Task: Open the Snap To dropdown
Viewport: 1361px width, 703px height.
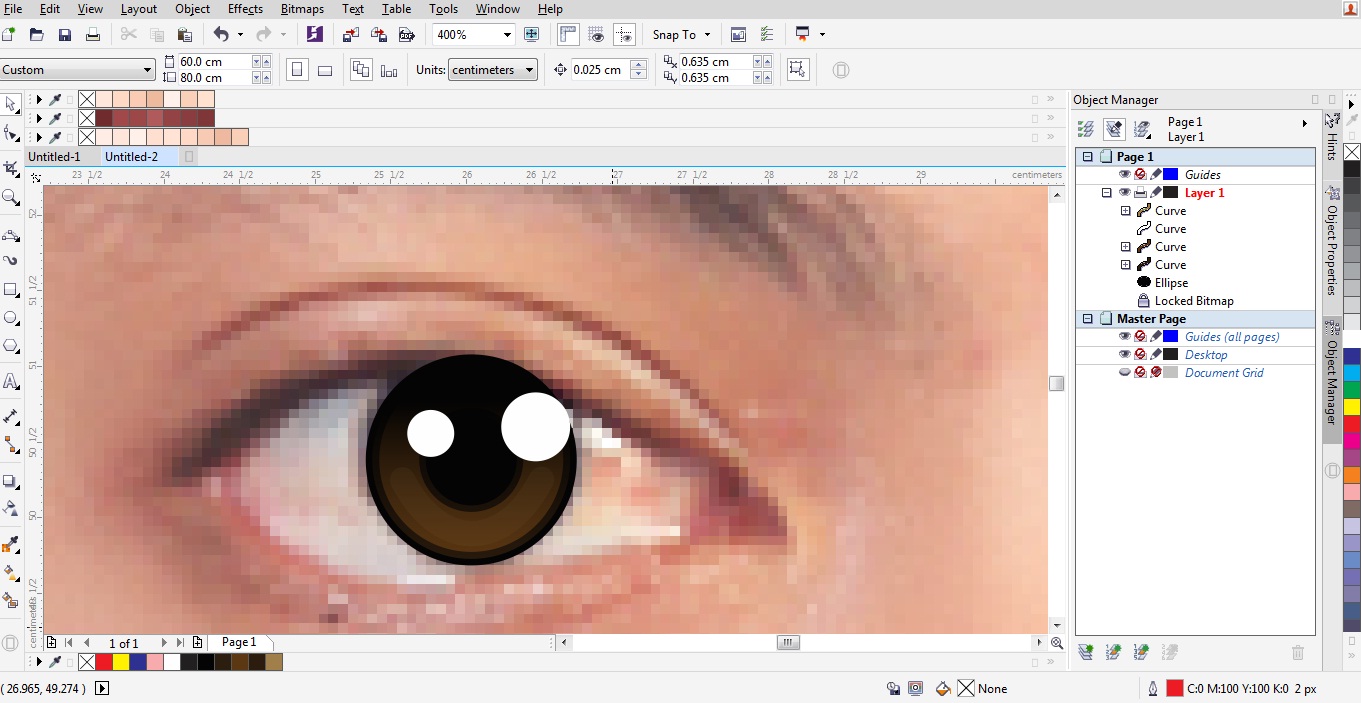Action: (681, 34)
